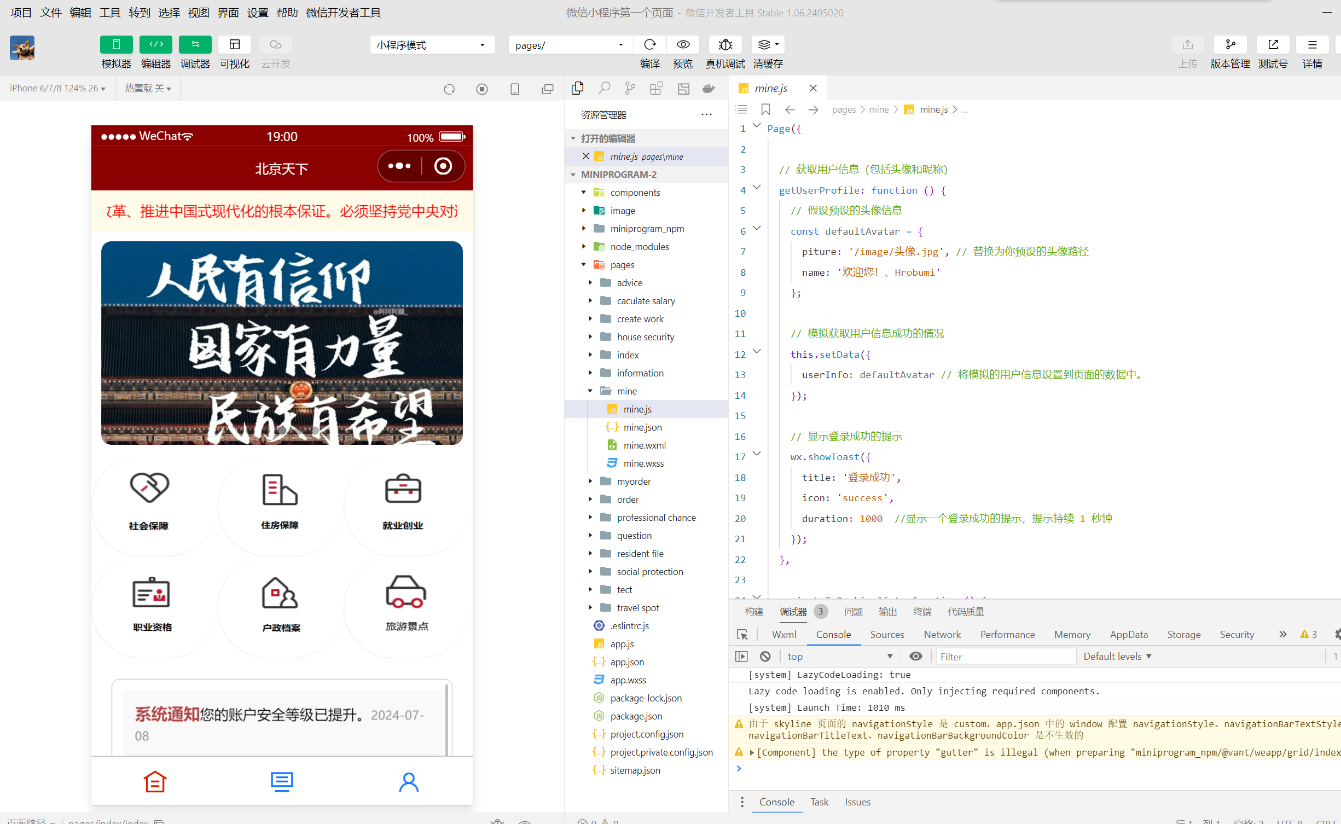
Task: Open Preview with the eye icon
Action: 683,45
